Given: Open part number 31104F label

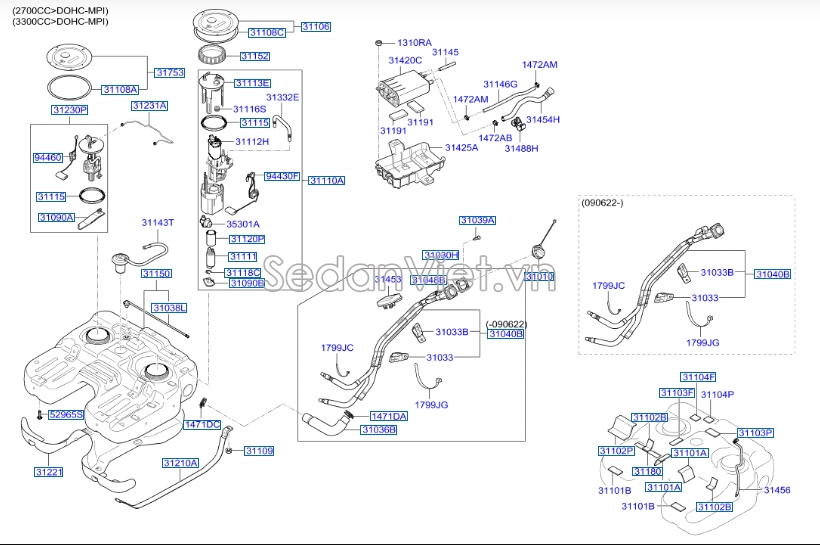Looking at the screenshot, I should coord(698,377).
